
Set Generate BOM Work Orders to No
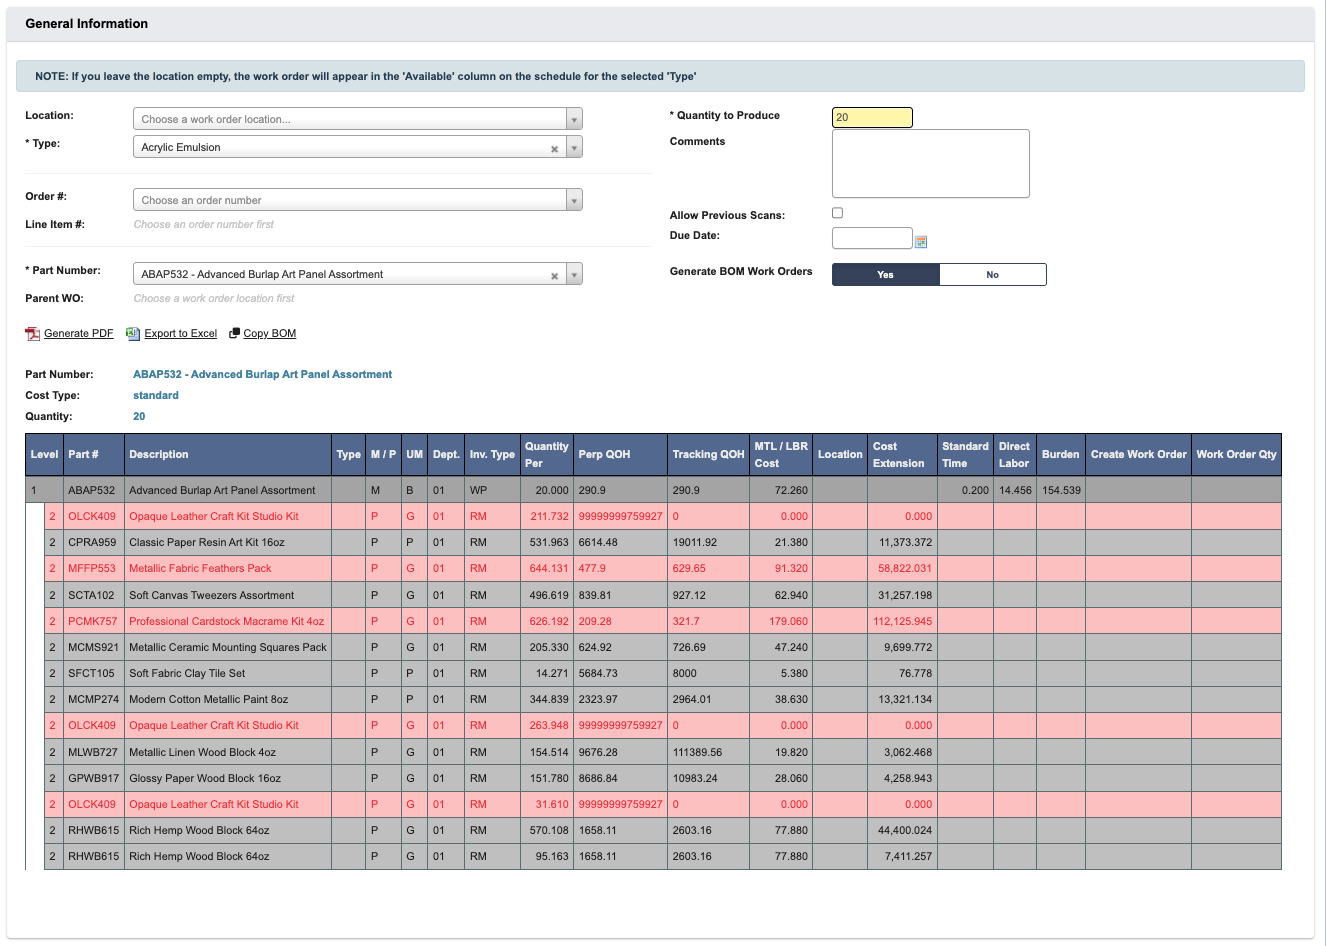[x=993, y=274]
